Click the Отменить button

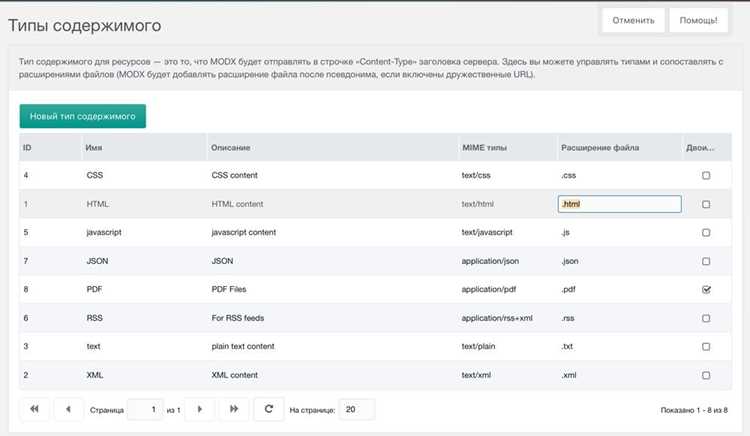coord(633,20)
